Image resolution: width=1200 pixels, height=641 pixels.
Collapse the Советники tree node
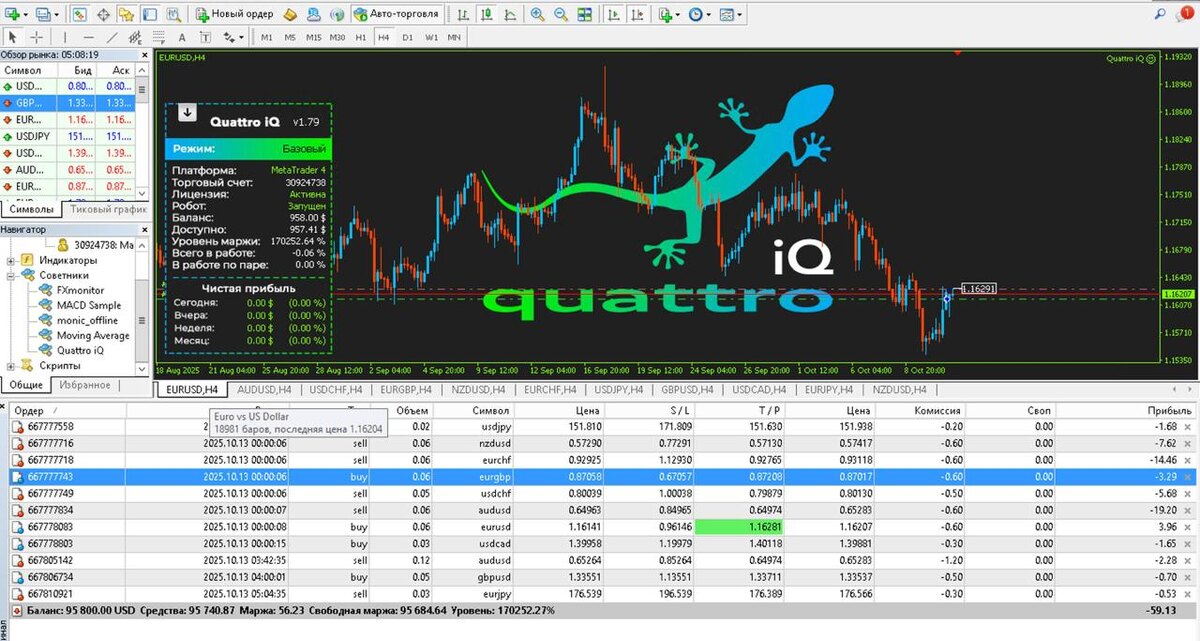coord(11,275)
